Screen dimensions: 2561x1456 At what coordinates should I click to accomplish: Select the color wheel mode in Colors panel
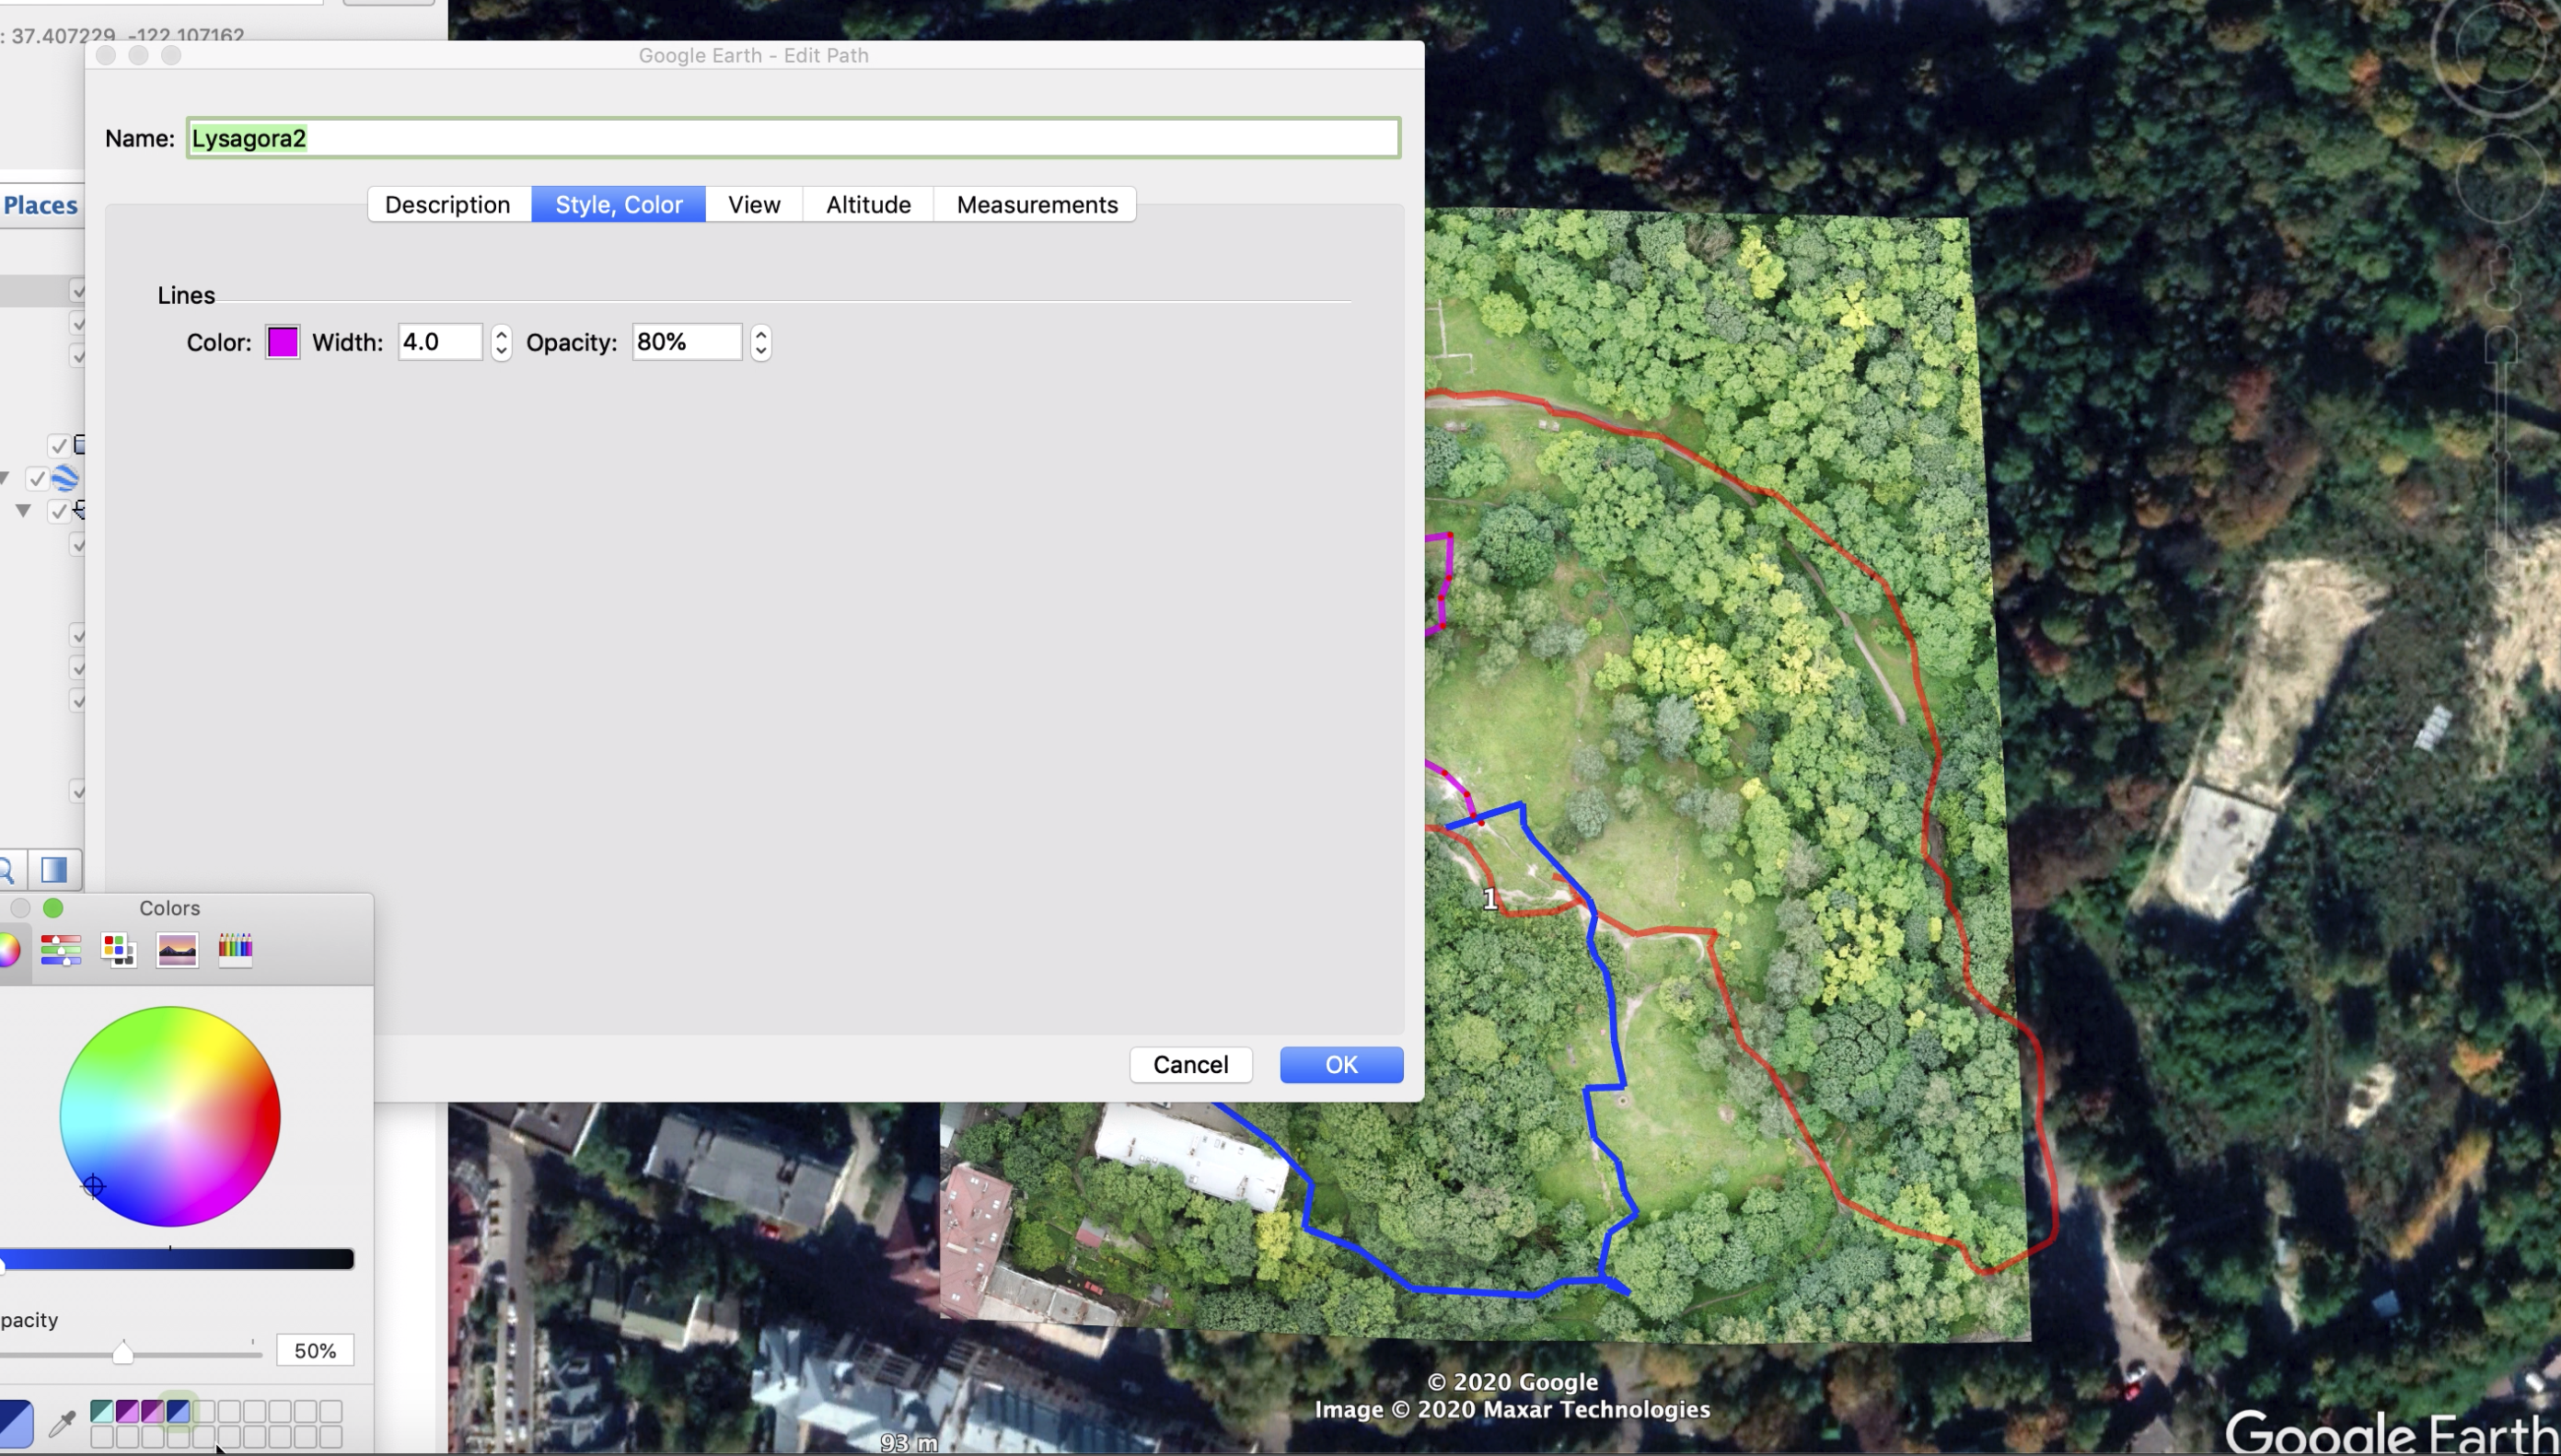(x=8, y=949)
